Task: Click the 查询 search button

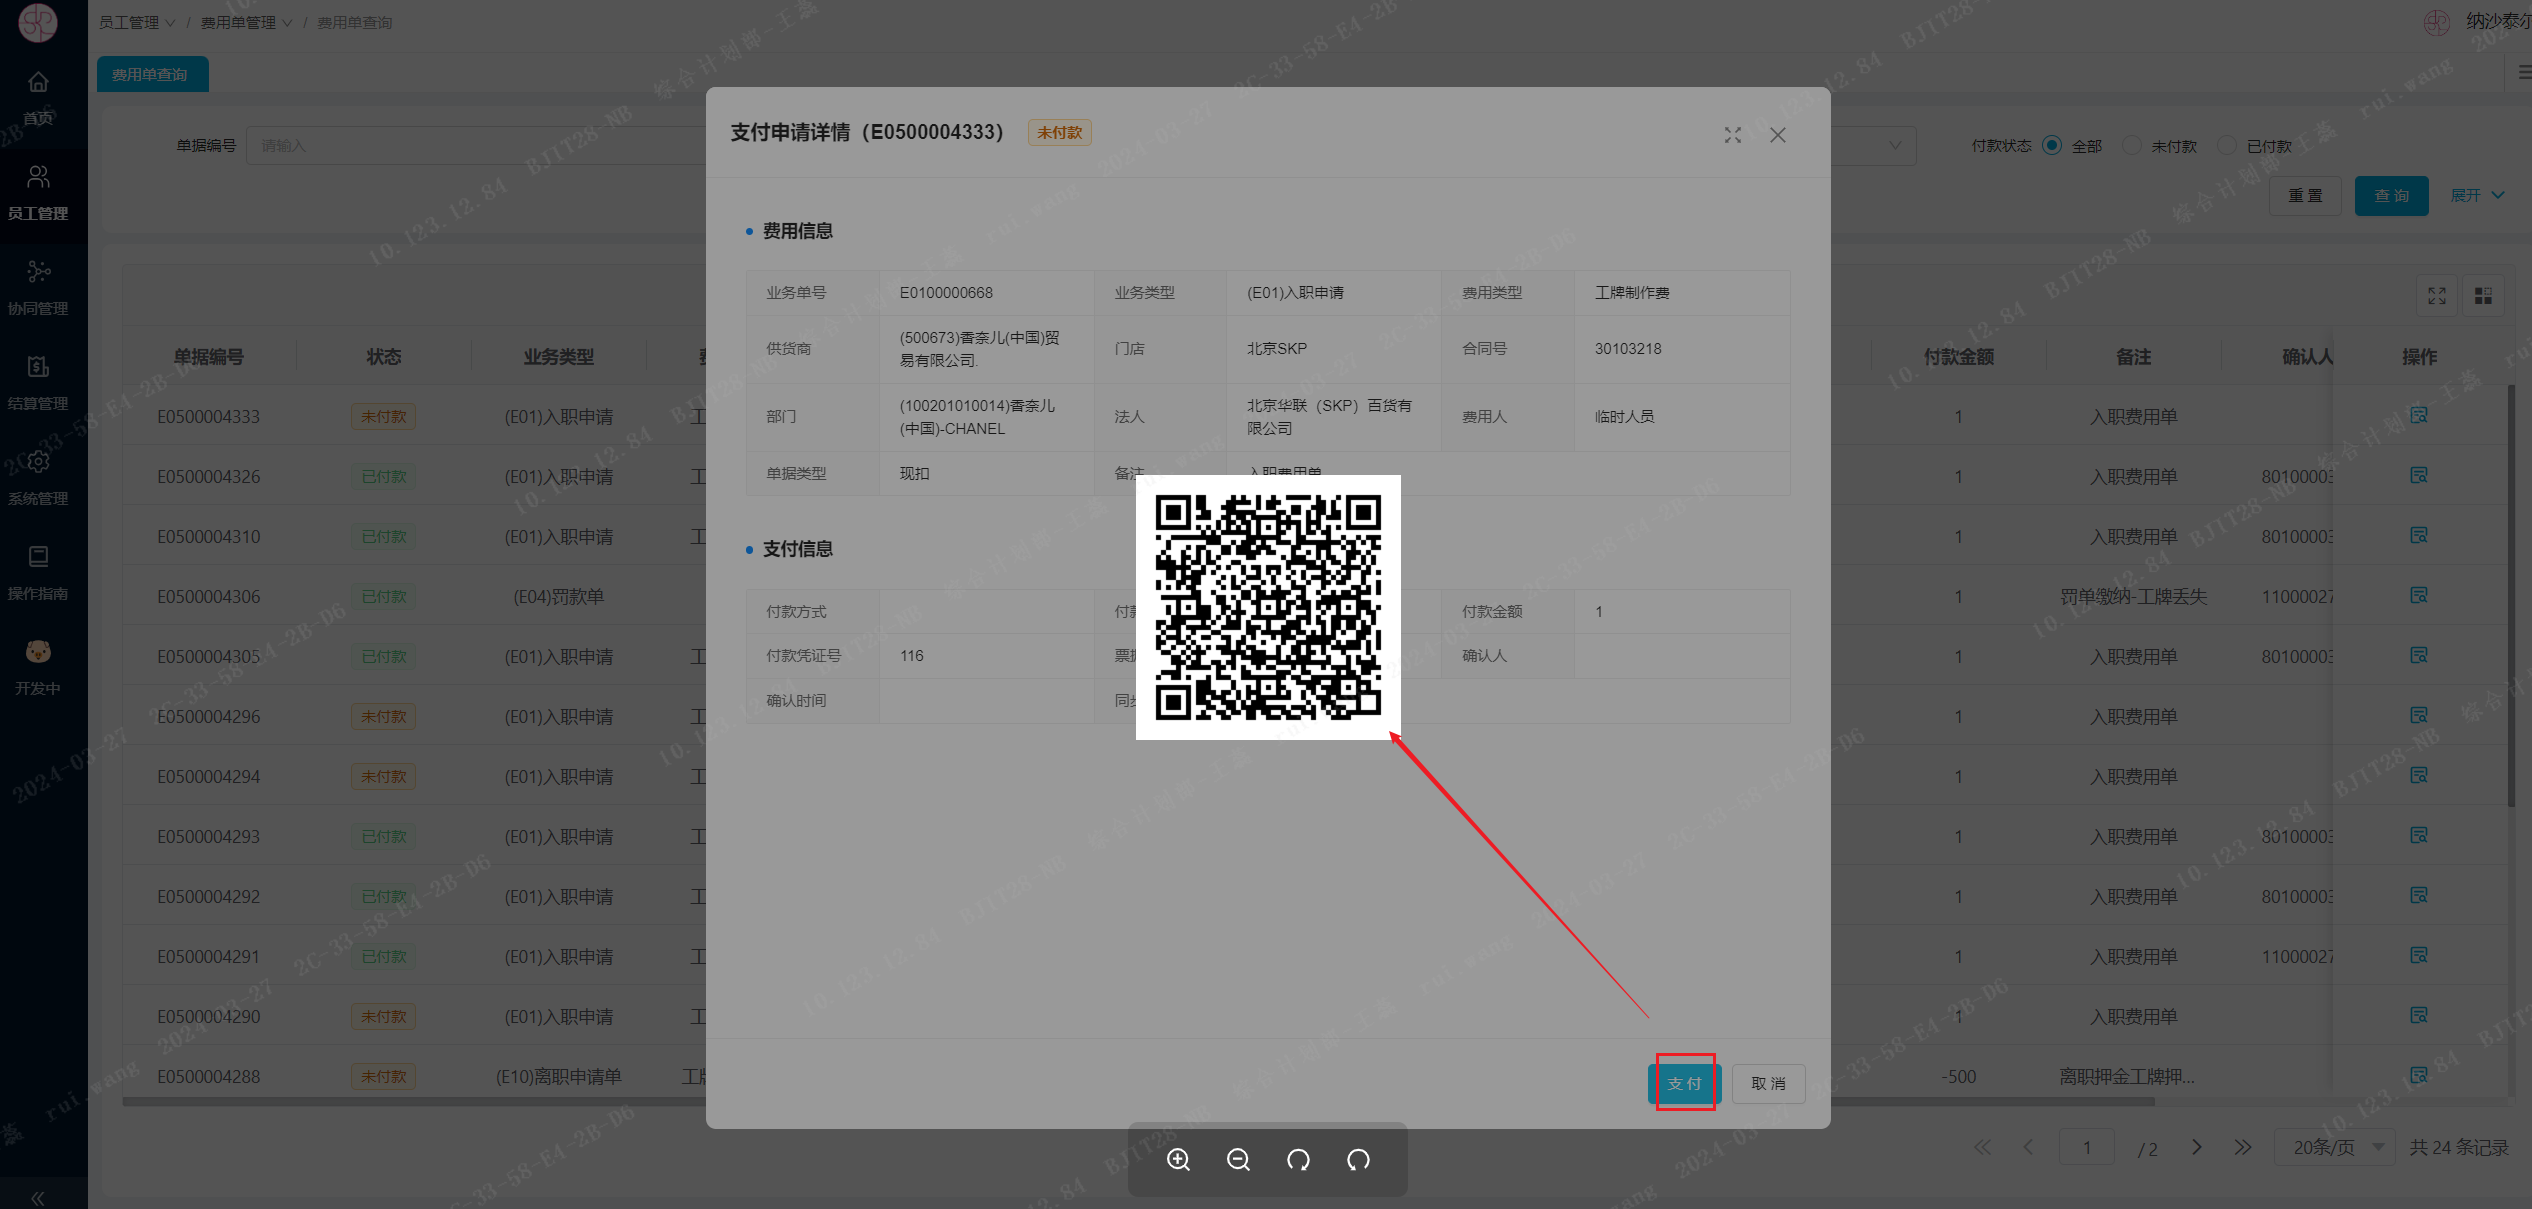Action: (x=2391, y=195)
